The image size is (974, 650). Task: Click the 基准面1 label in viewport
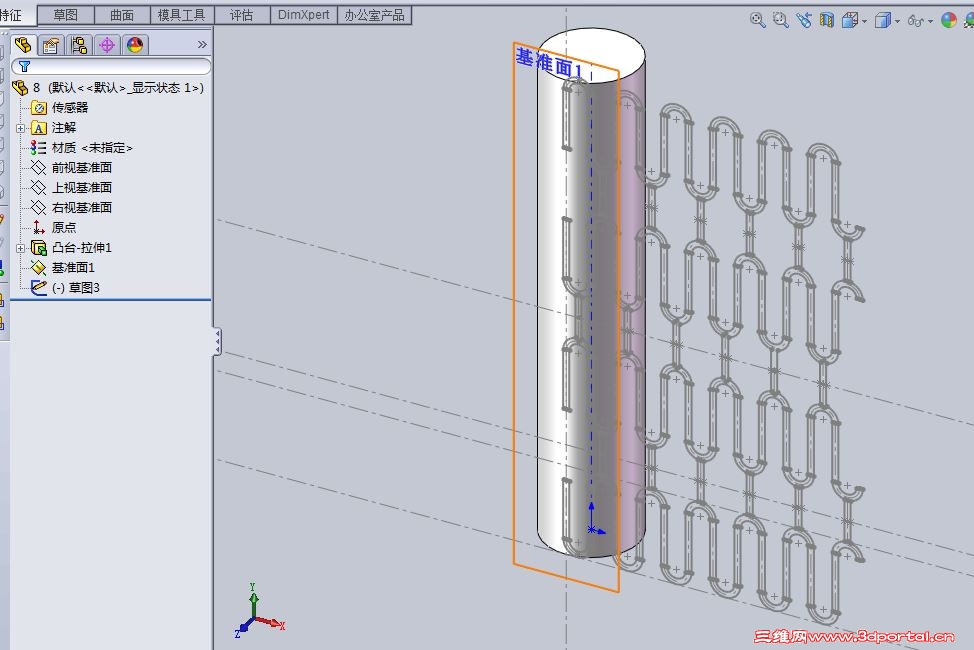point(549,65)
